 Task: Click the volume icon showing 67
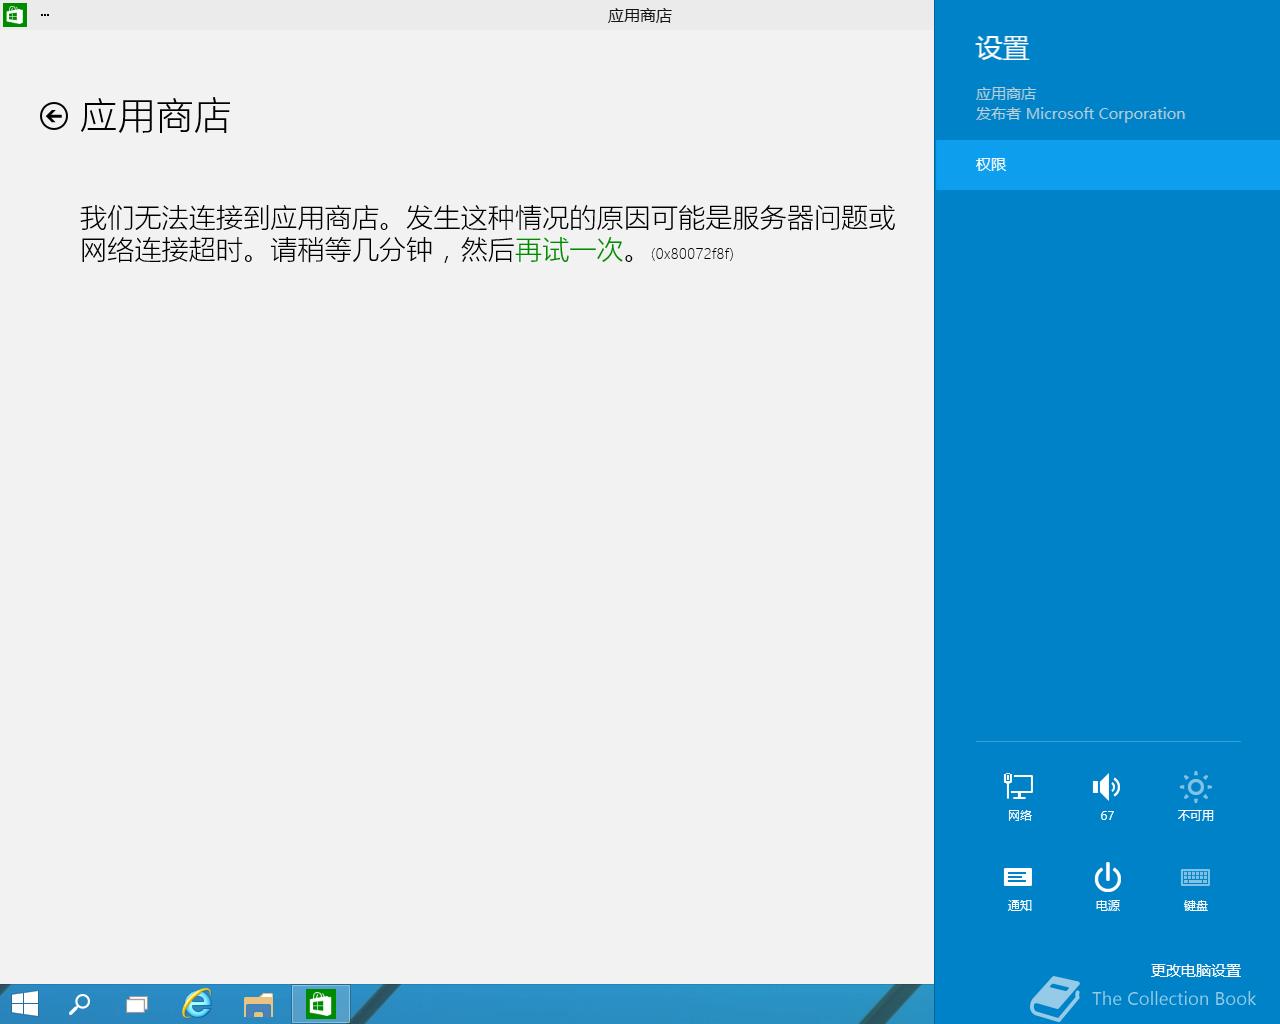[1107, 797]
